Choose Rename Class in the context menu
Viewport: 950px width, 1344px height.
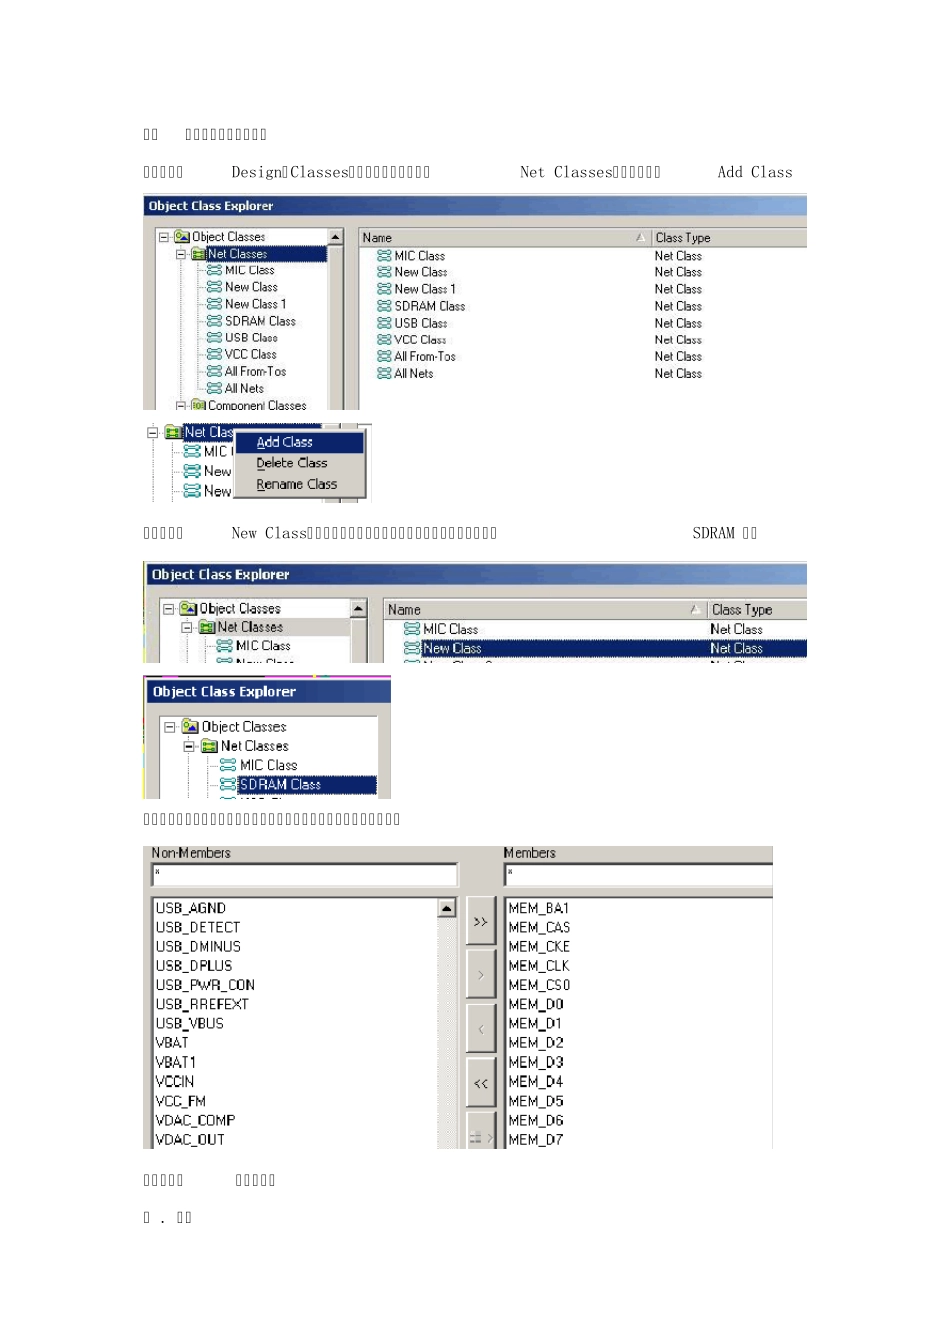click(x=296, y=484)
